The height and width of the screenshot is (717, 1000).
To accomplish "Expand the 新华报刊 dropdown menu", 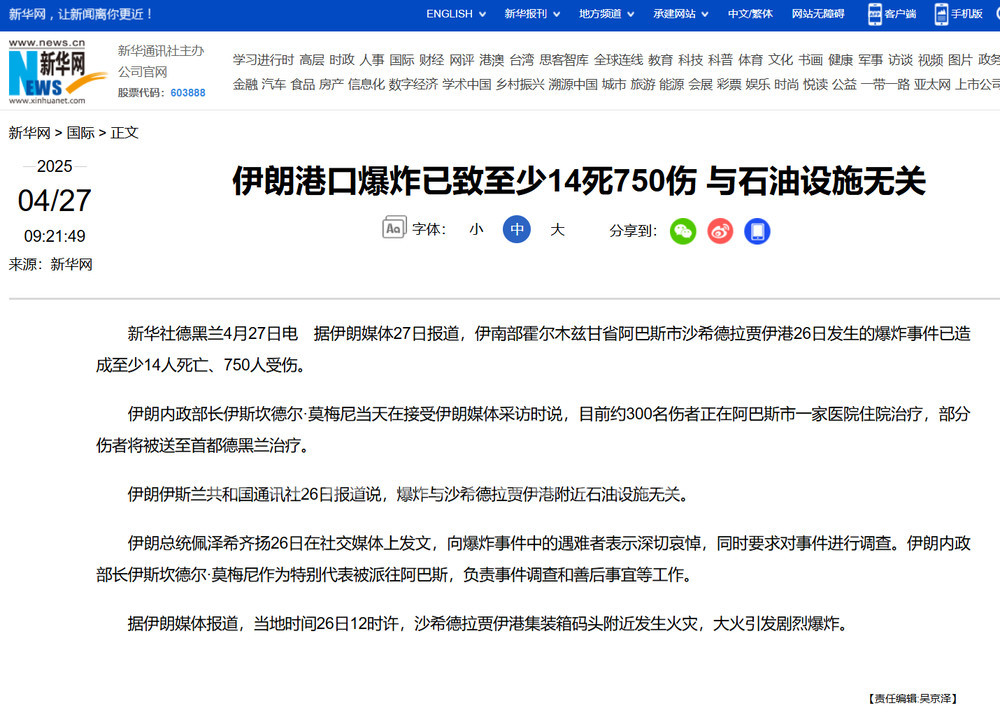I will (x=532, y=14).
